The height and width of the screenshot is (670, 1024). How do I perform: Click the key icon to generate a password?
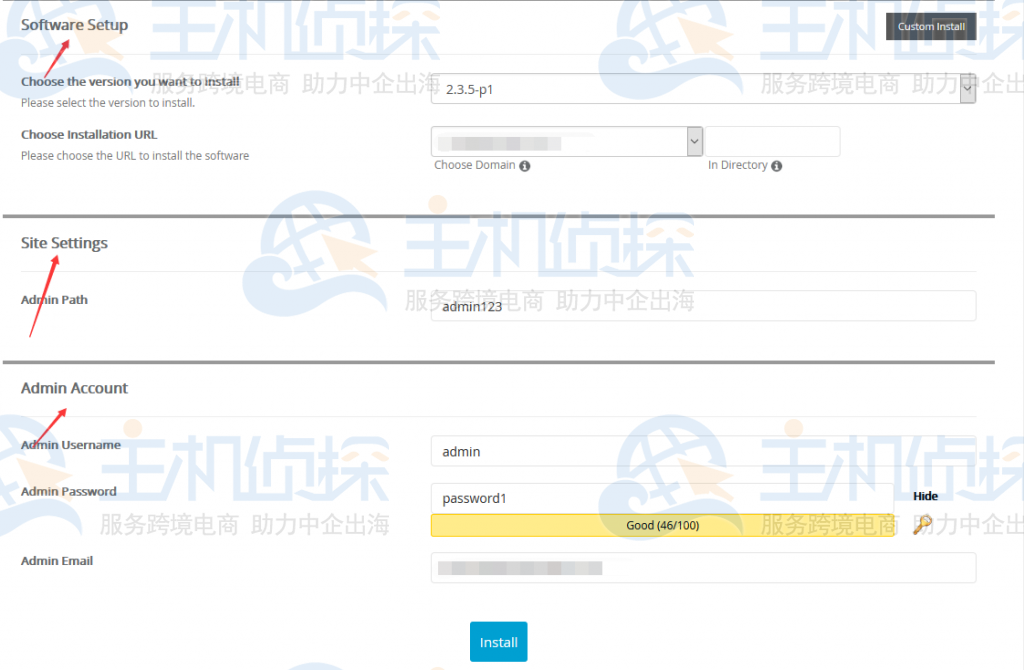pyautogui.click(x=921, y=524)
